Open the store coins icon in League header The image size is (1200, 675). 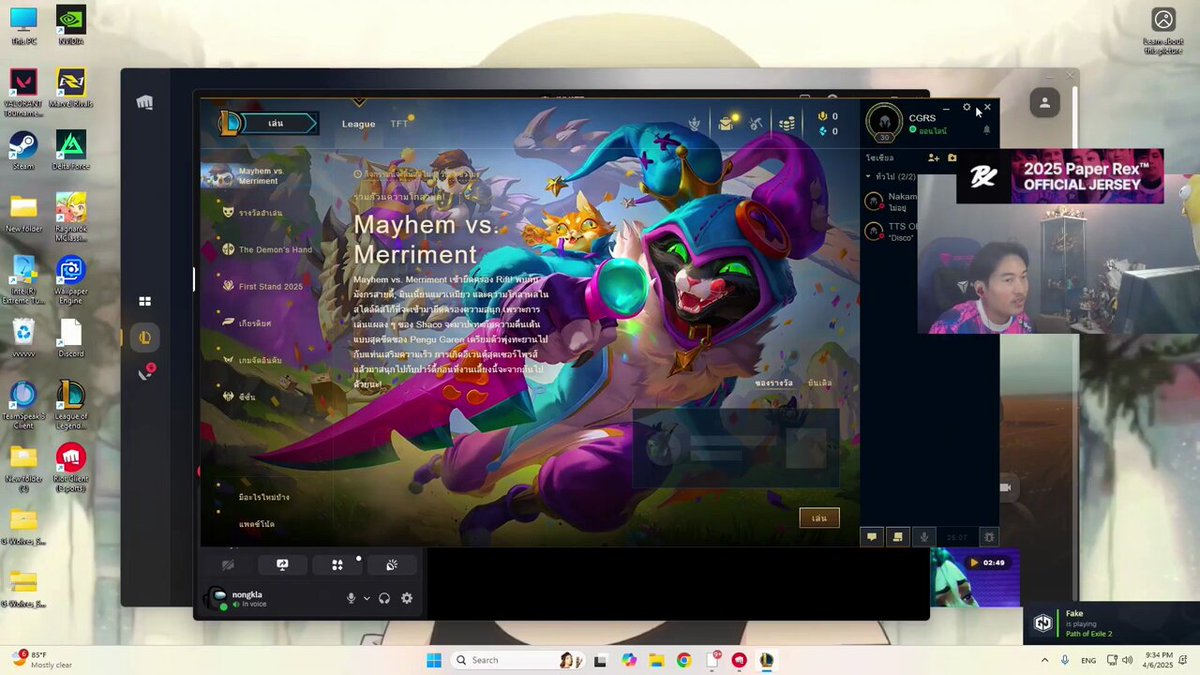(788, 124)
